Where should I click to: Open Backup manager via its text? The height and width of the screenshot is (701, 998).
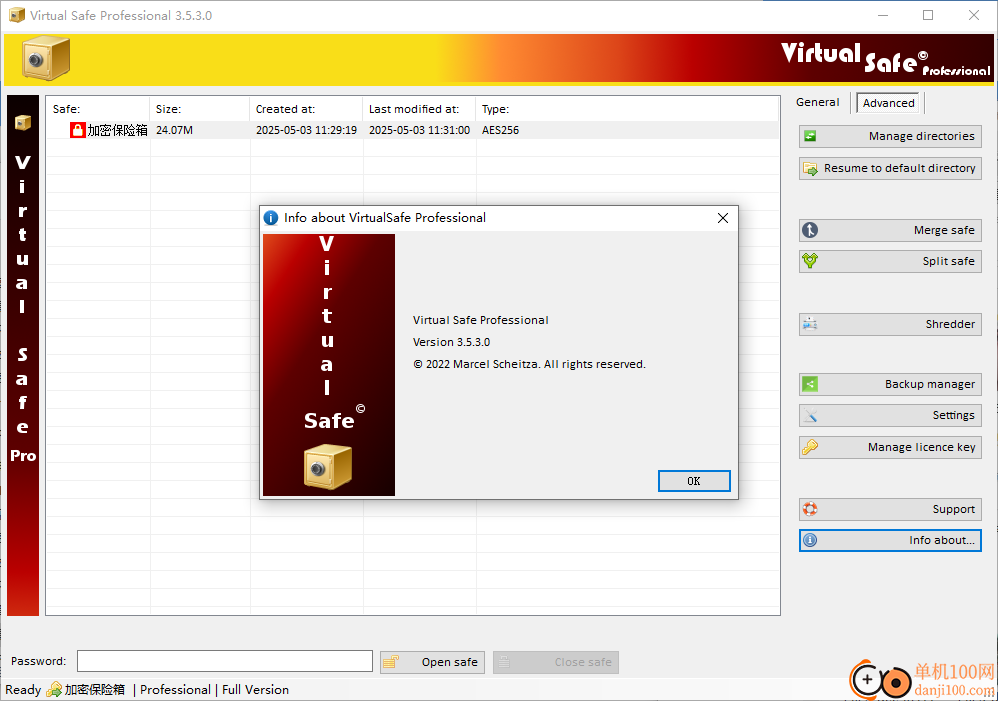coord(929,384)
